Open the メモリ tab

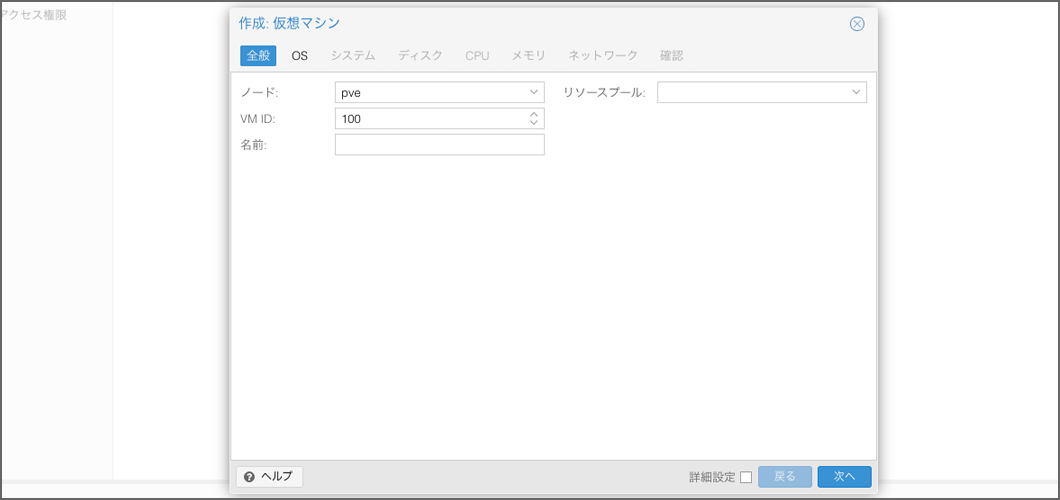pyautogui.click(x=528, y=55)
